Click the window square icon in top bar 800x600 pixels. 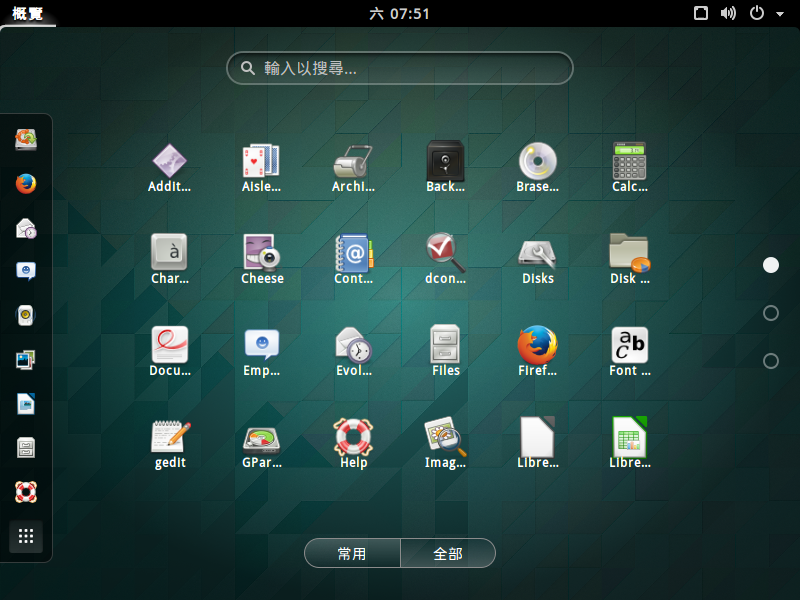701,13
